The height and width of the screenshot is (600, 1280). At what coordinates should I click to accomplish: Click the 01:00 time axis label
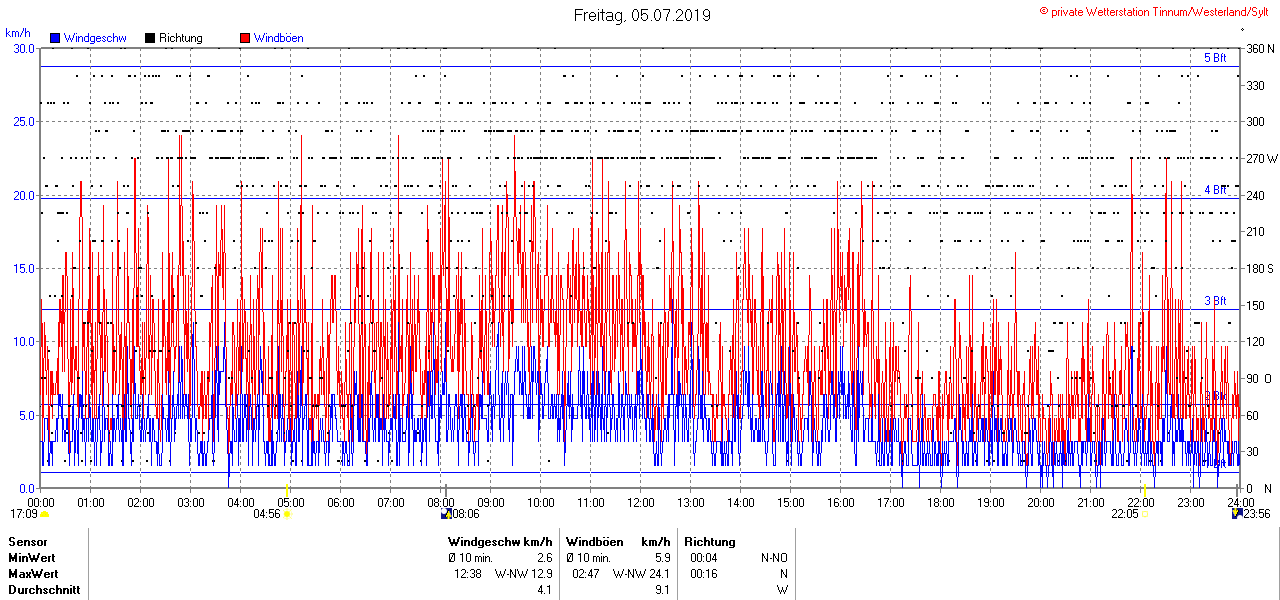91,502
